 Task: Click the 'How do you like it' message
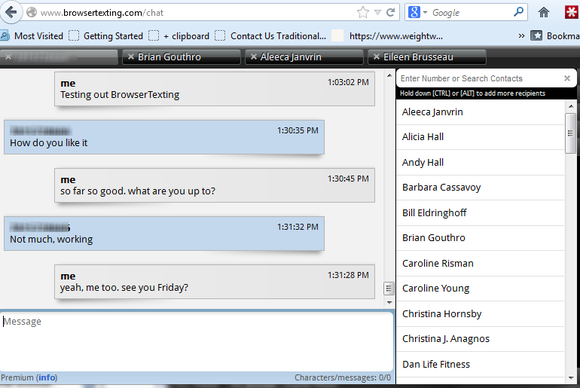click(164, 137)
